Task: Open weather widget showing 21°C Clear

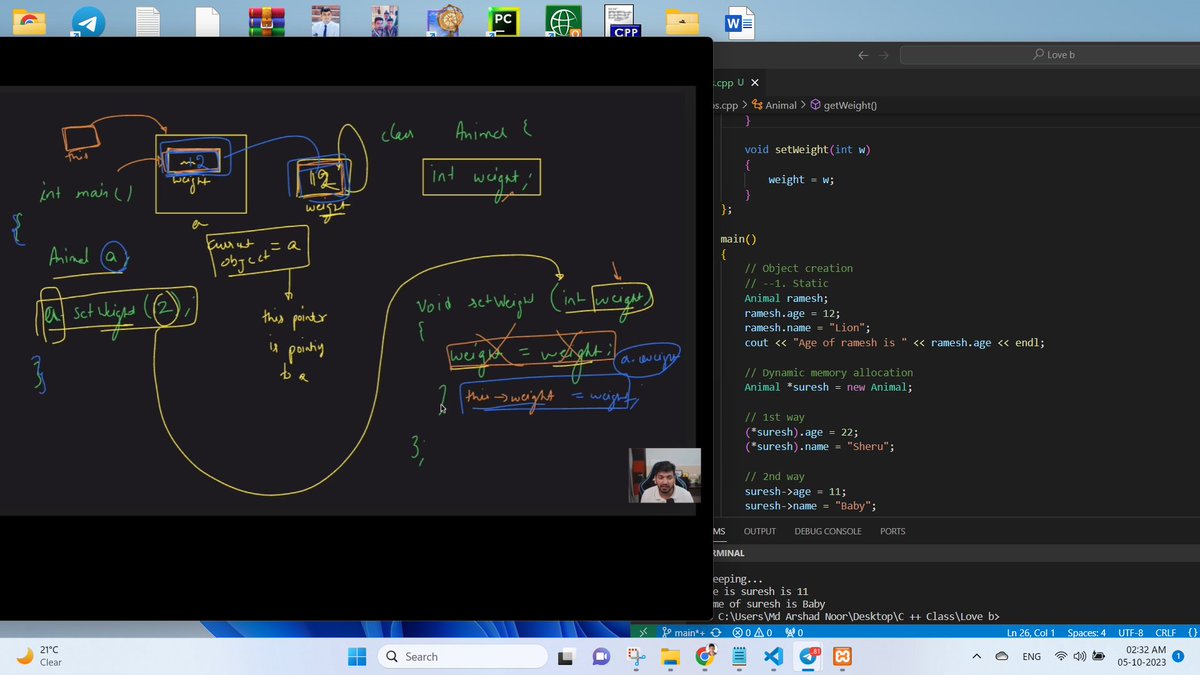Action: tap(40, 657)
